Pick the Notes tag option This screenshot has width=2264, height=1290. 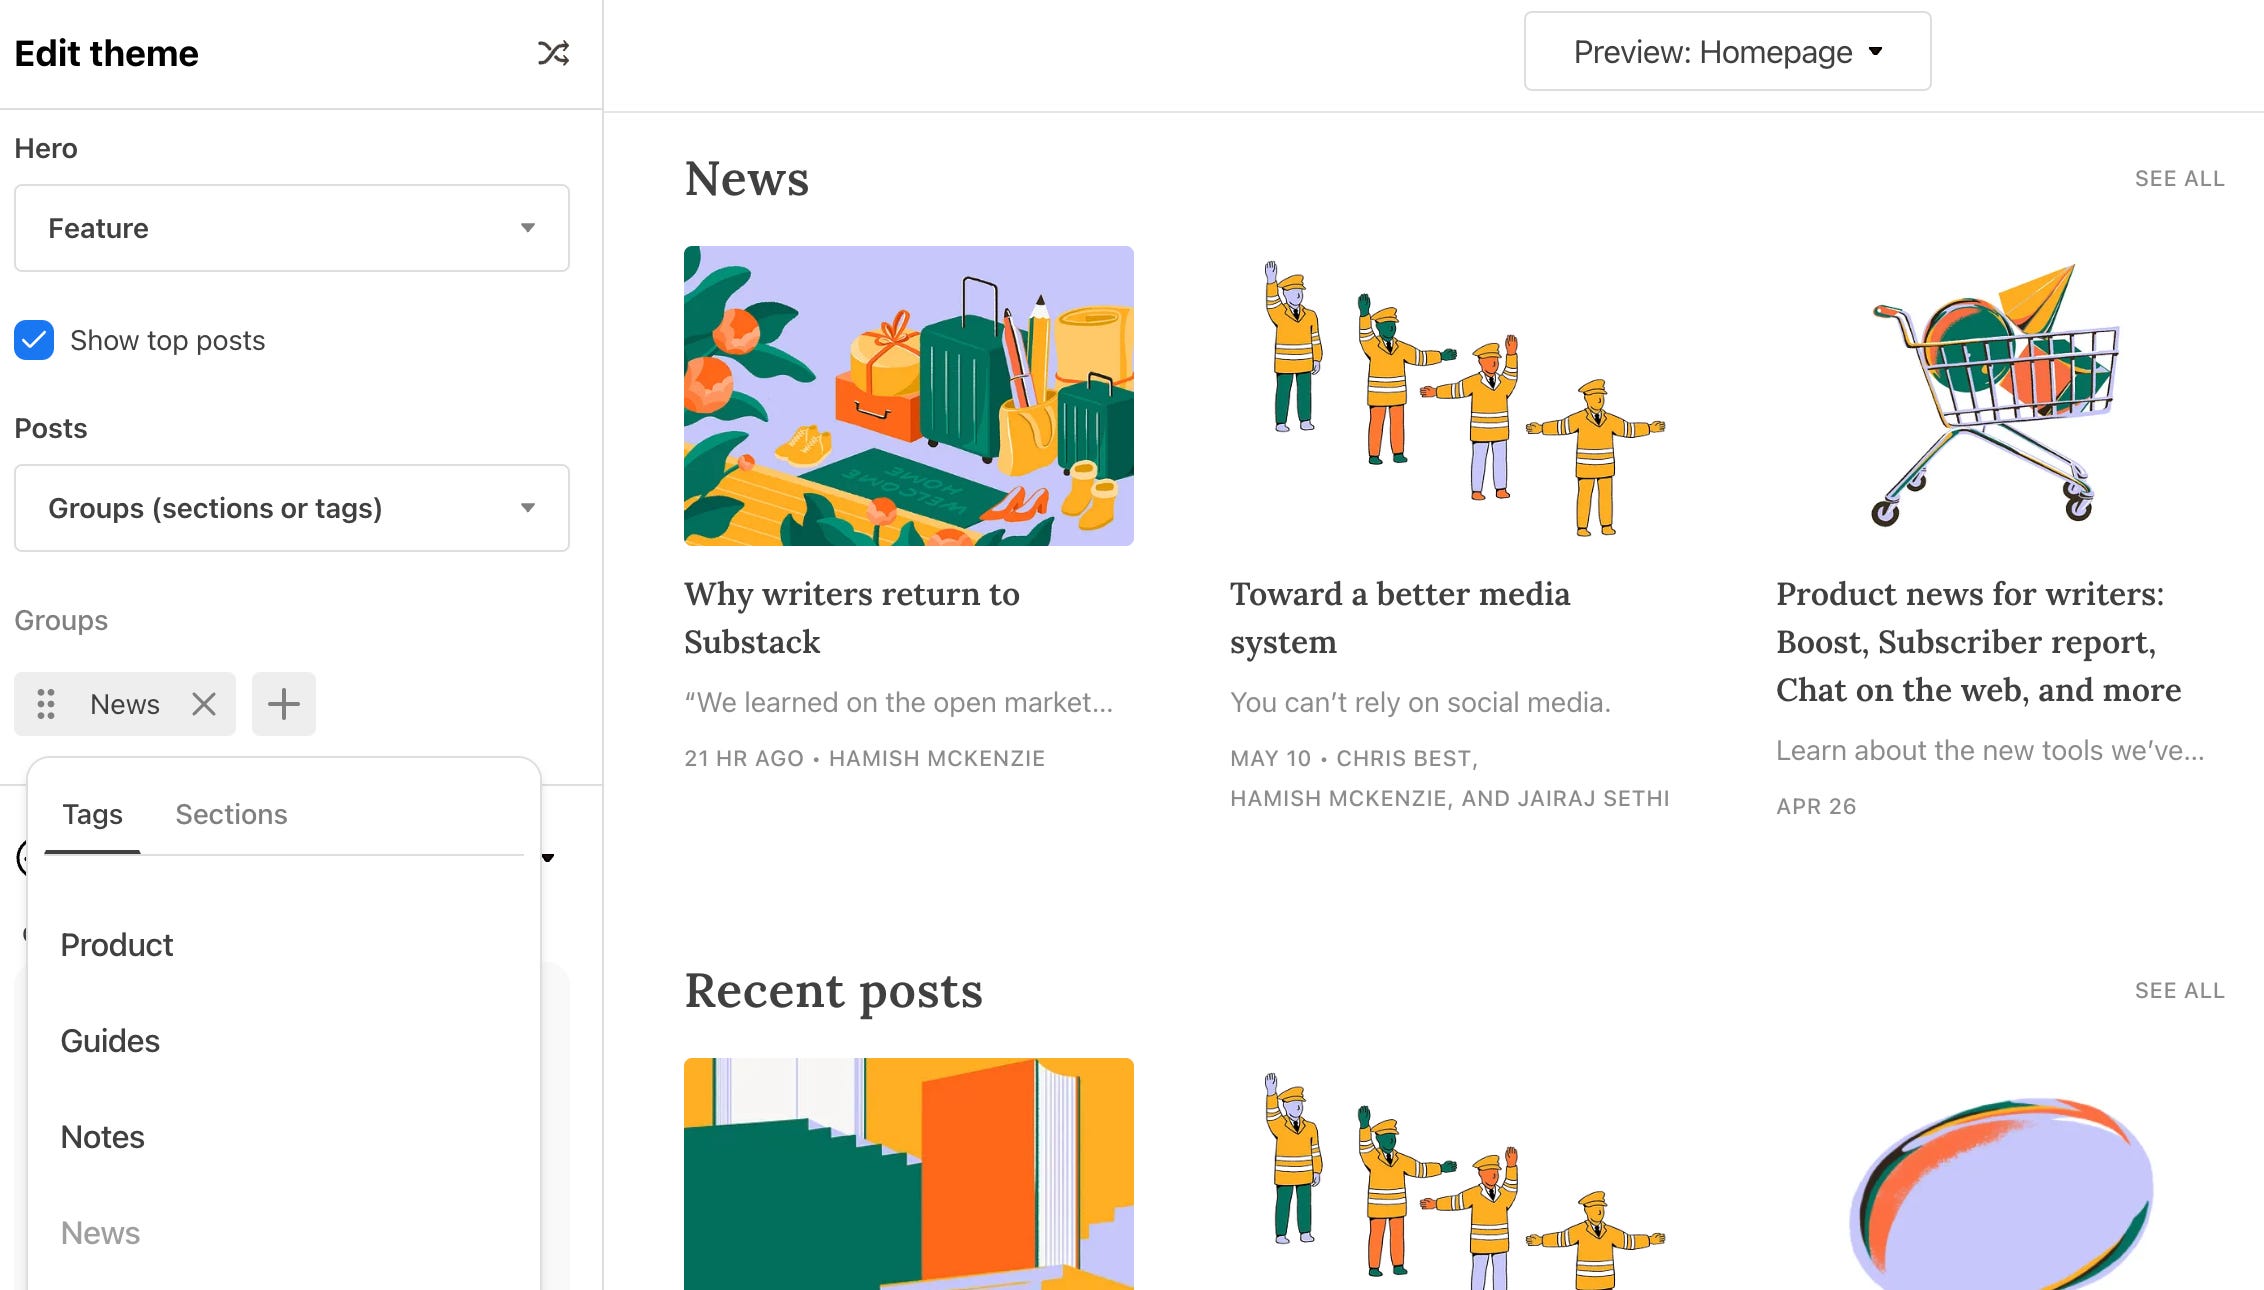coord(102,1137)
